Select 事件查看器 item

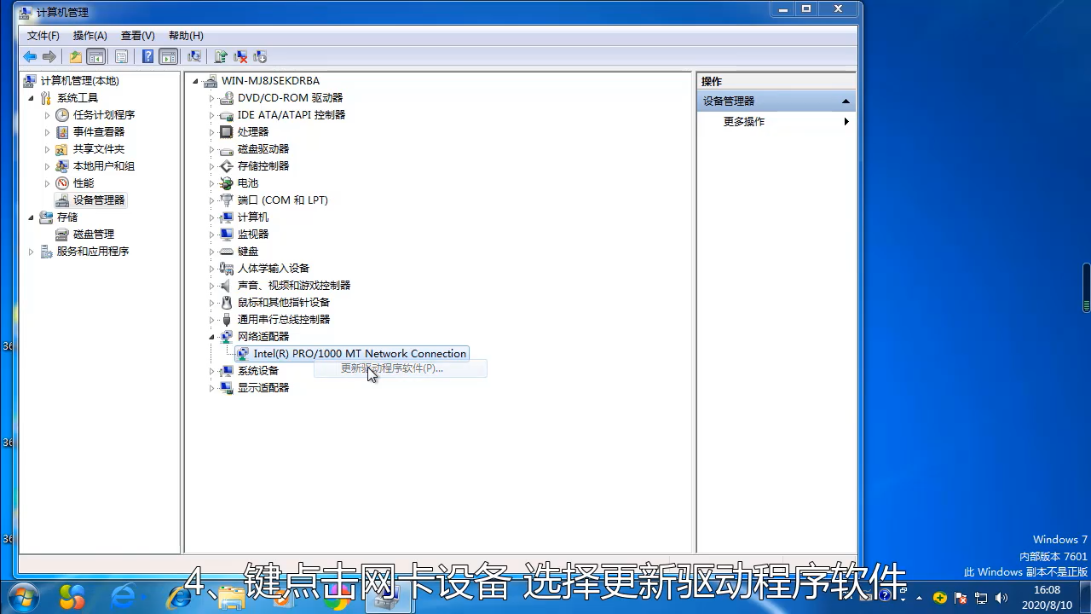(x=99, y=132)
